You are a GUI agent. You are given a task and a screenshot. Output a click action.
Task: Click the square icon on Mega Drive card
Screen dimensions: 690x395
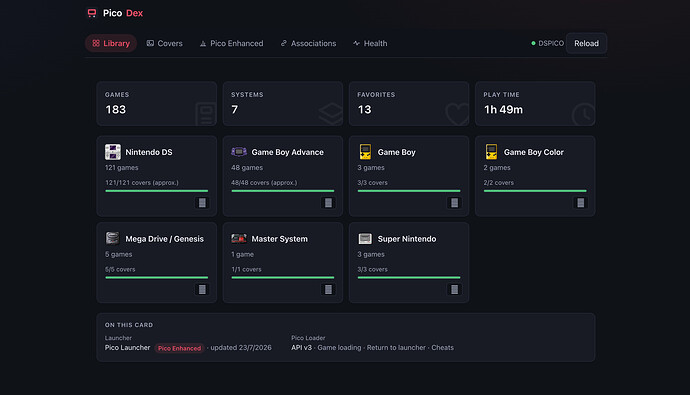click(x=202, y=289)
